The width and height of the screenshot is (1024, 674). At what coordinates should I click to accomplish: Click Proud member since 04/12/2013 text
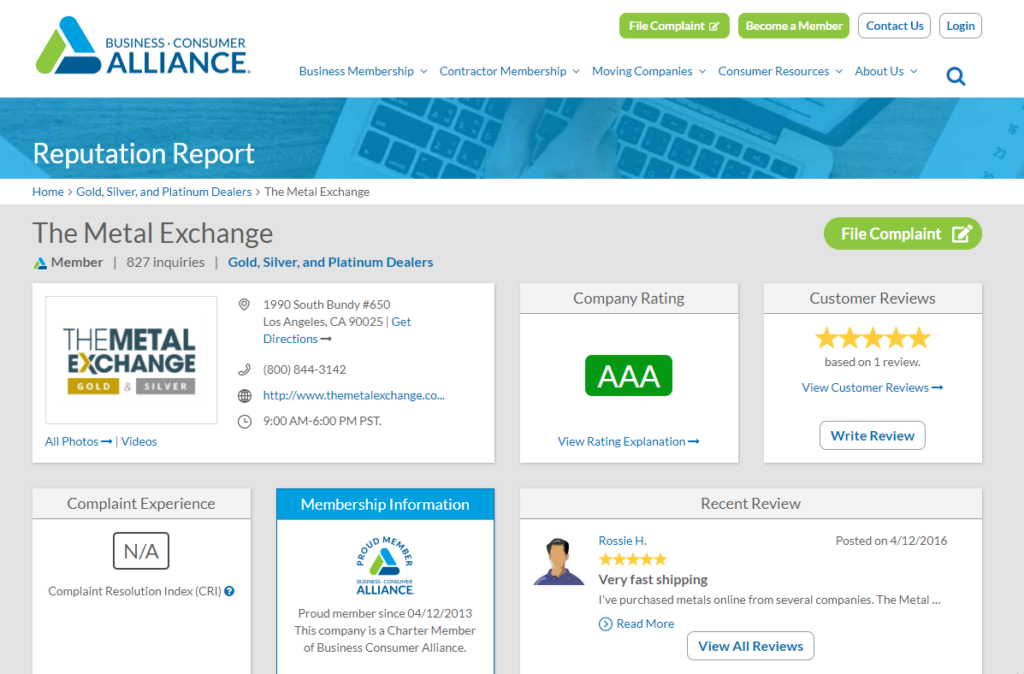tap(385, 613)
